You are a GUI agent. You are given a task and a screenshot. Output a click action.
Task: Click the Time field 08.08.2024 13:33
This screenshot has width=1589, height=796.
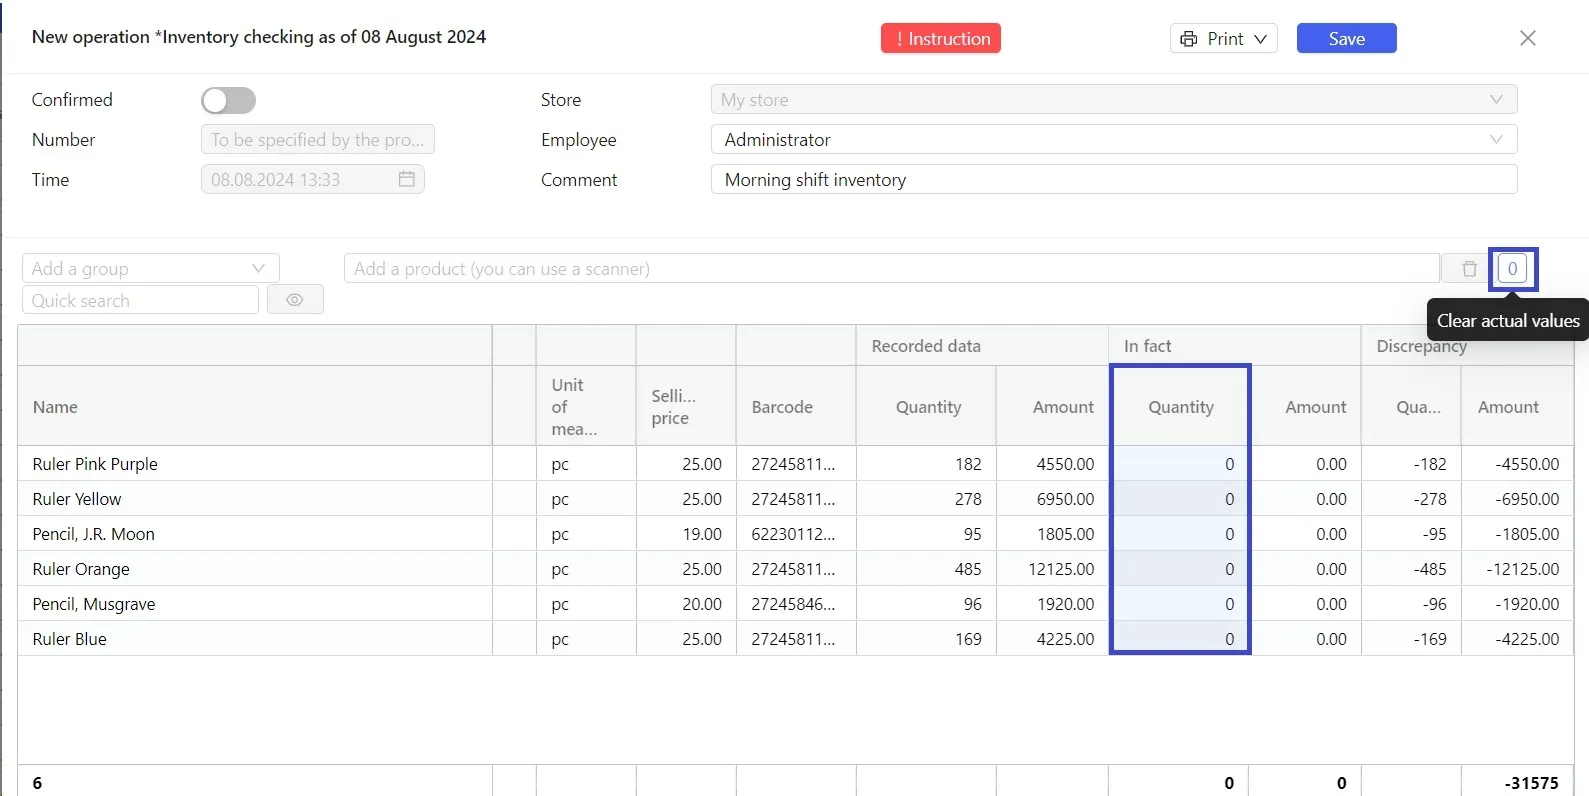coord(312,180)
